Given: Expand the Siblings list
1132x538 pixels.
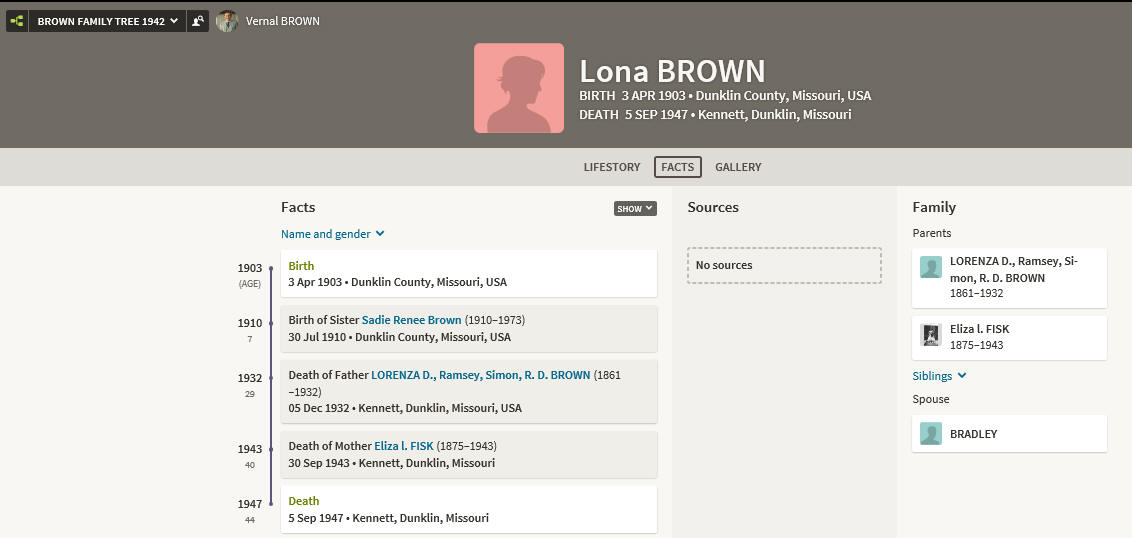Looking at the screenshot, I should click(939, 376).
